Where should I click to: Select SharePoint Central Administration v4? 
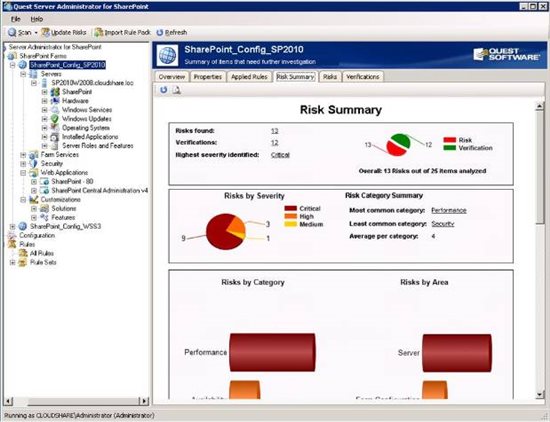pos(99,190)
